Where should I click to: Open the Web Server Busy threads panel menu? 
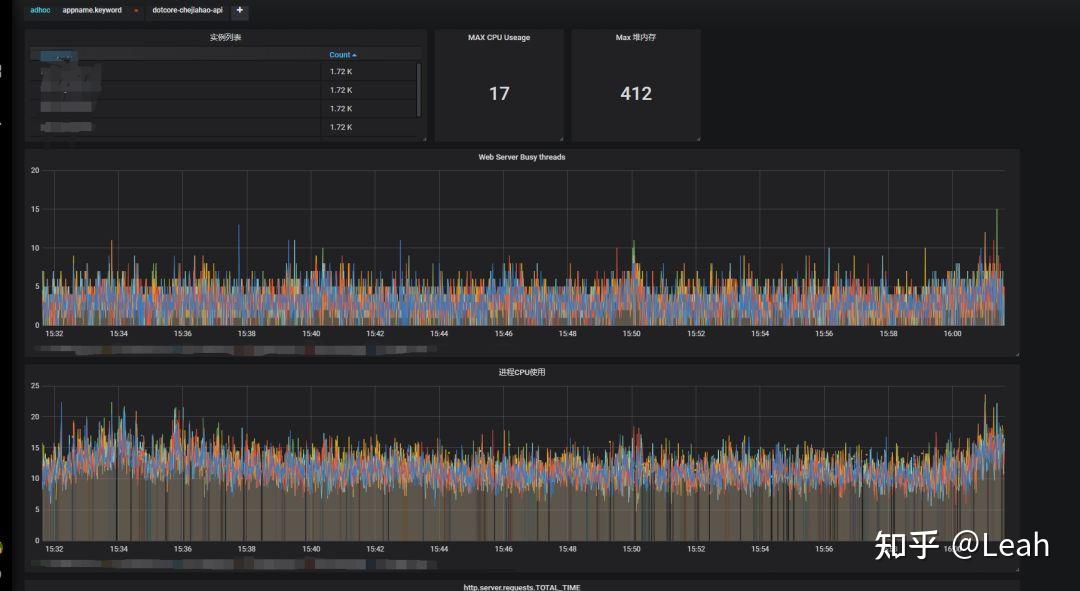(521, 157)
